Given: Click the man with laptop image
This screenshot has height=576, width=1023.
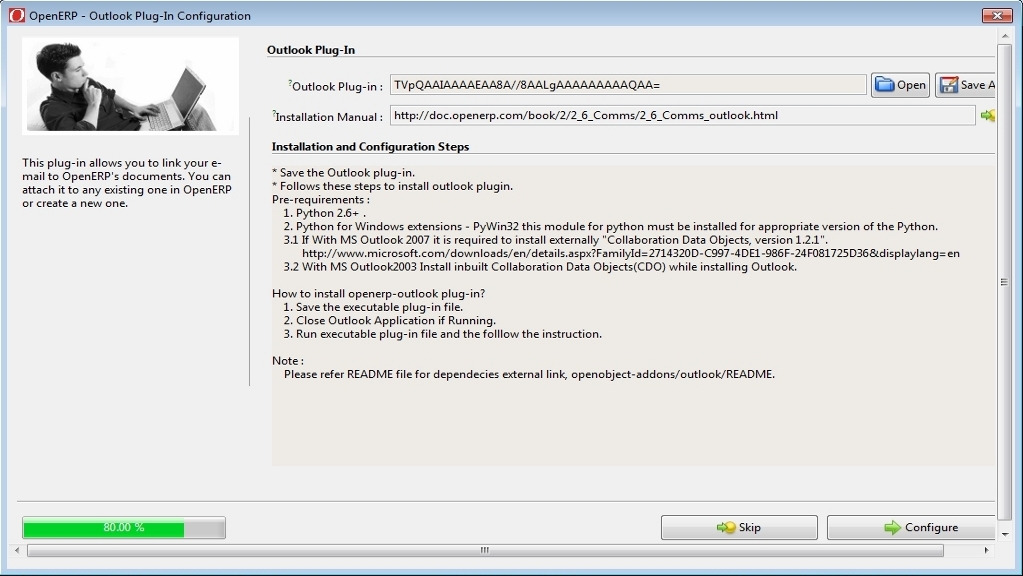Looking at the screenshot, I should (x=130, y=86).
